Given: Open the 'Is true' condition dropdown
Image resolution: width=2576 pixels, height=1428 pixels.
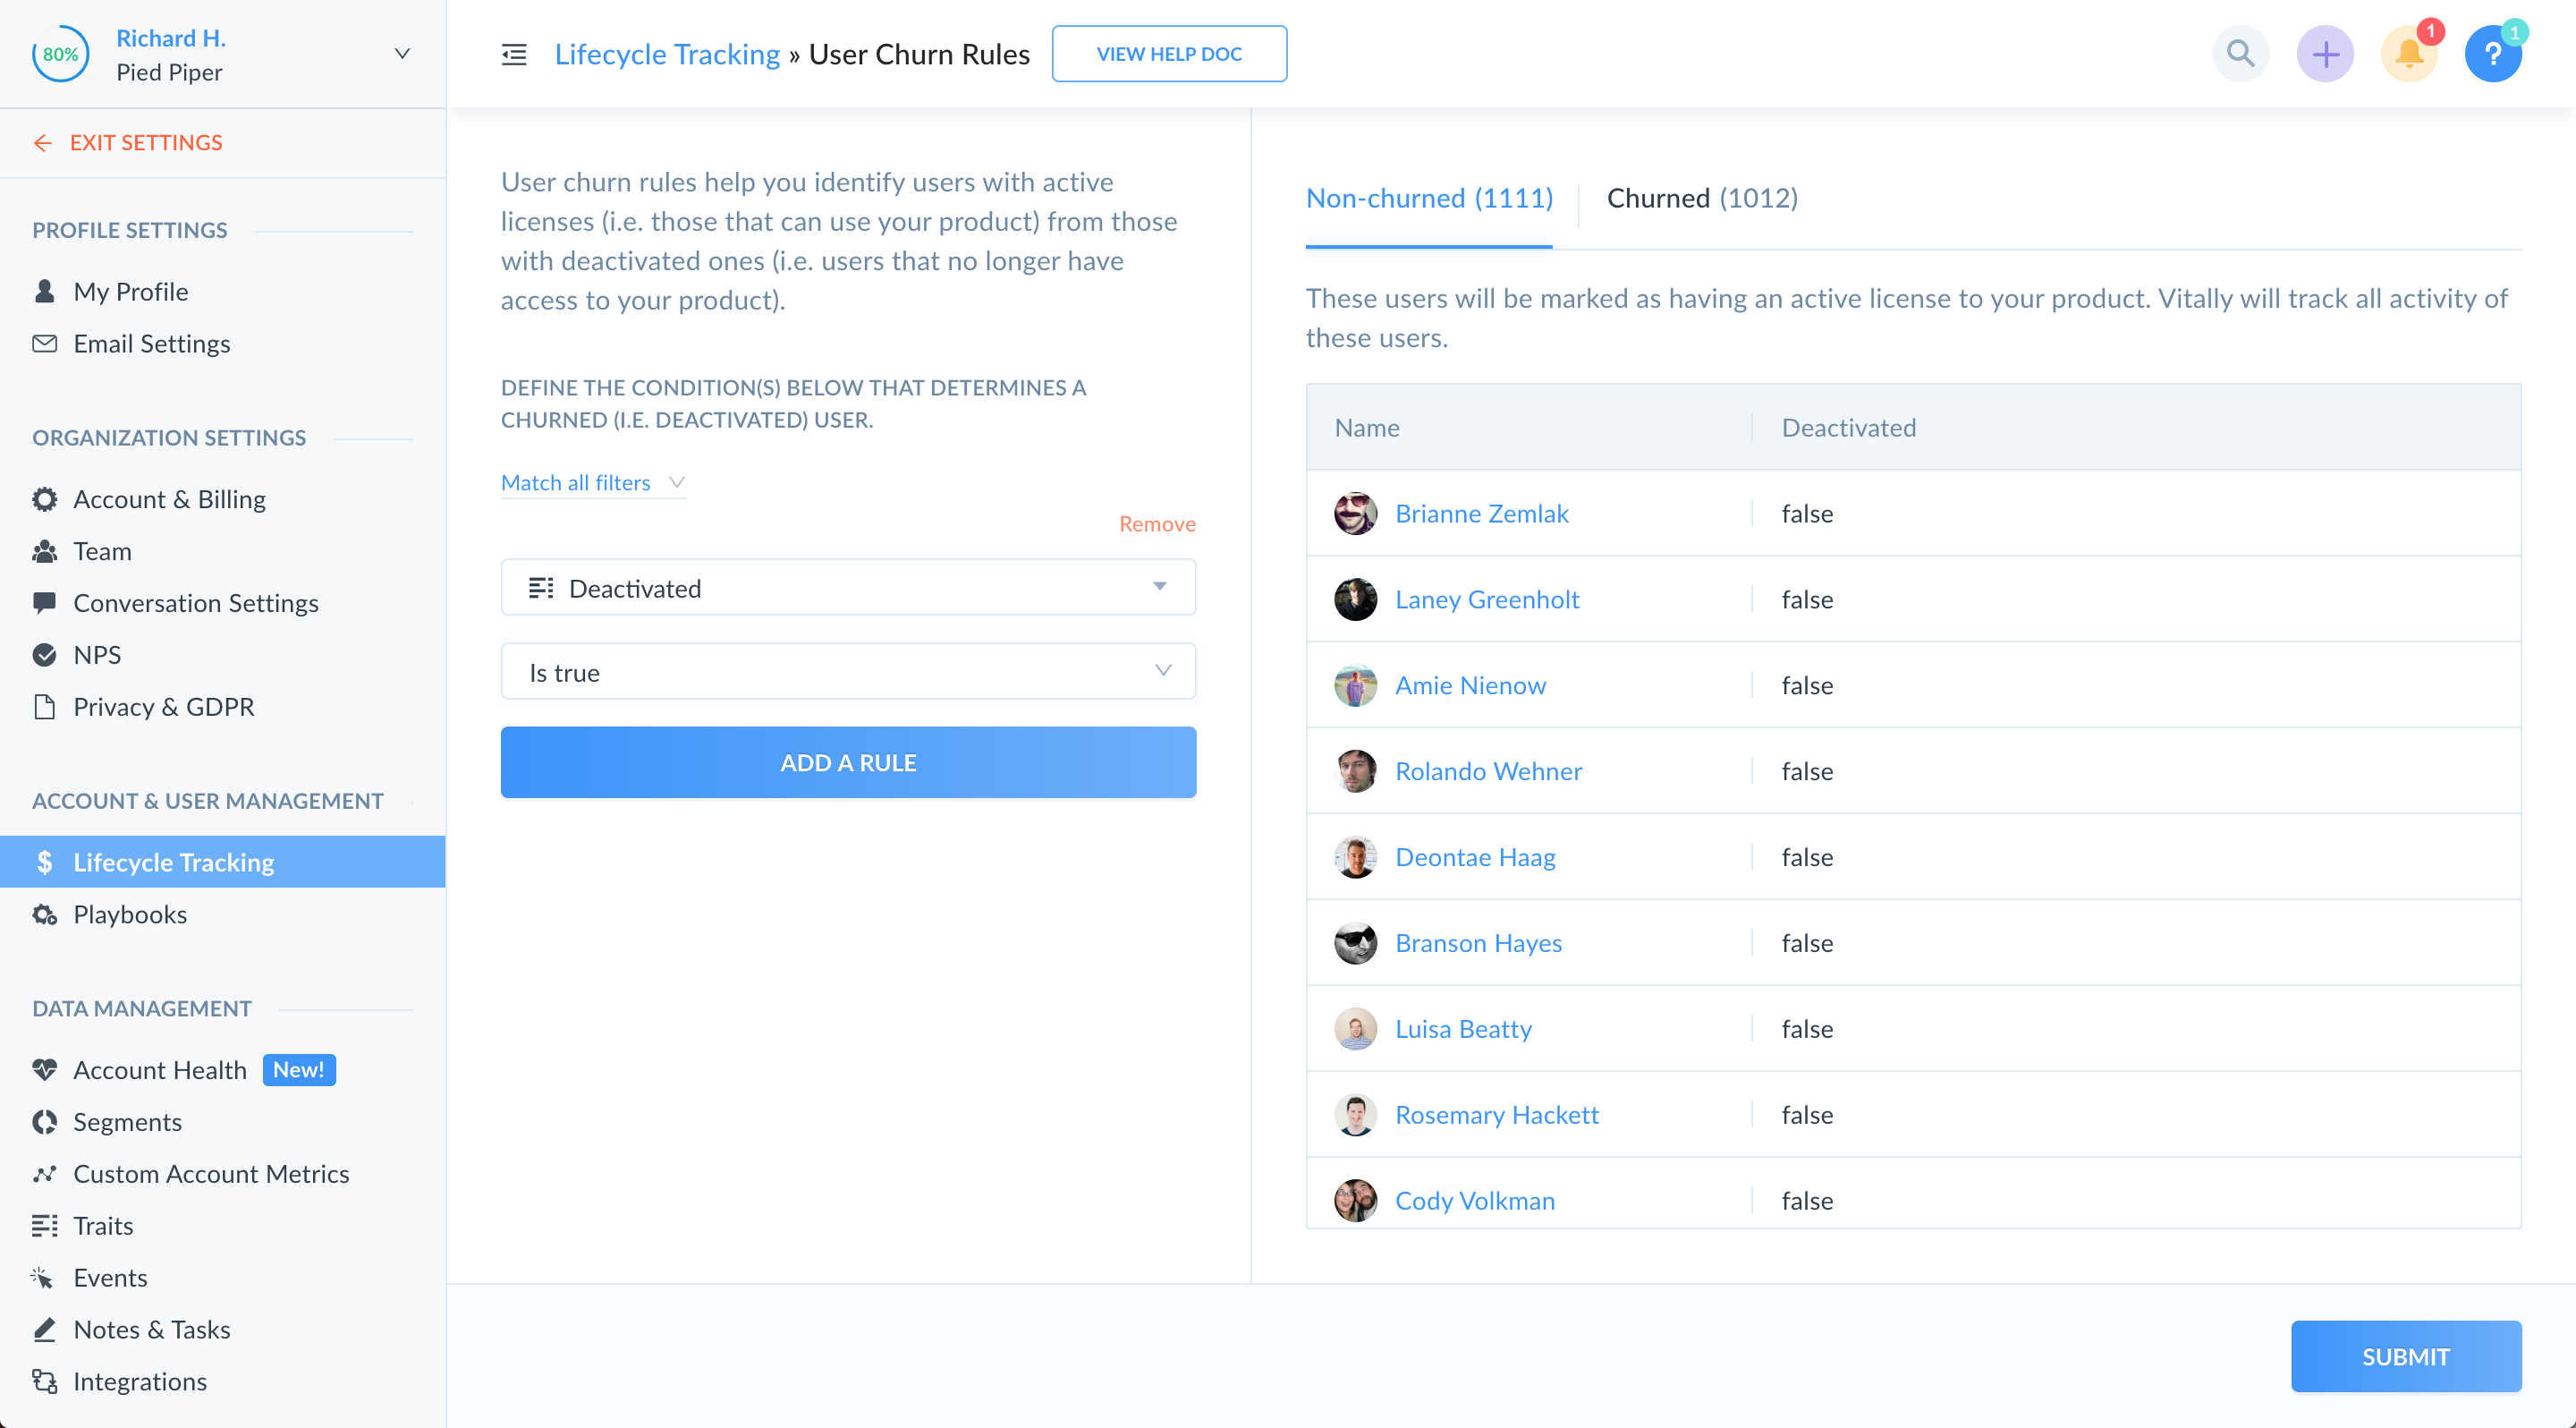Looking at the screenshot, I should pyautogui.click(x=847, y=672).
